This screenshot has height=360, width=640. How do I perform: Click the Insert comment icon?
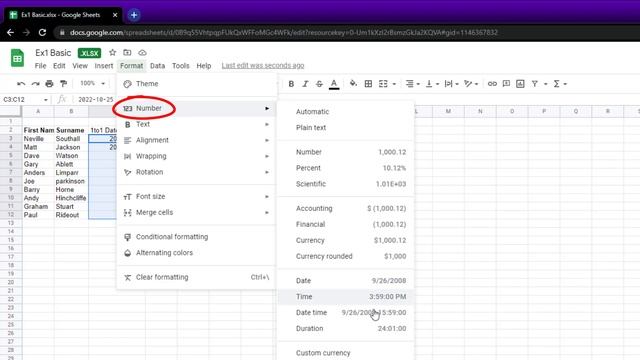coord(506,84)
